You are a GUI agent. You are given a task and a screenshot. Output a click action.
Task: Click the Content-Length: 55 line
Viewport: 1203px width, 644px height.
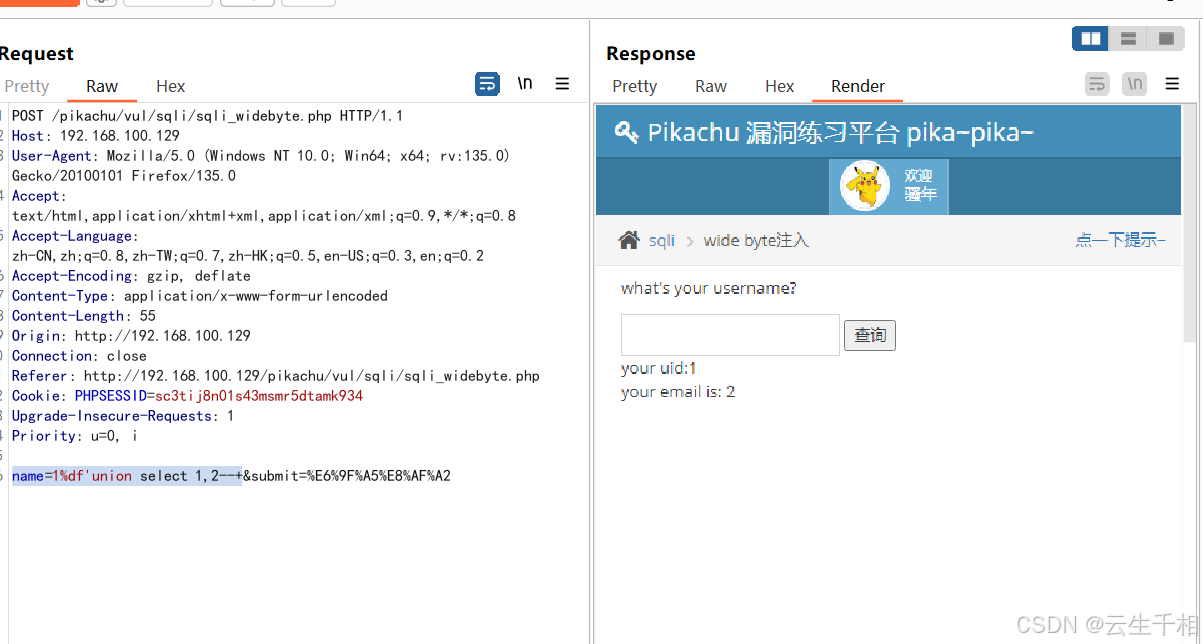tap(84, 316)
